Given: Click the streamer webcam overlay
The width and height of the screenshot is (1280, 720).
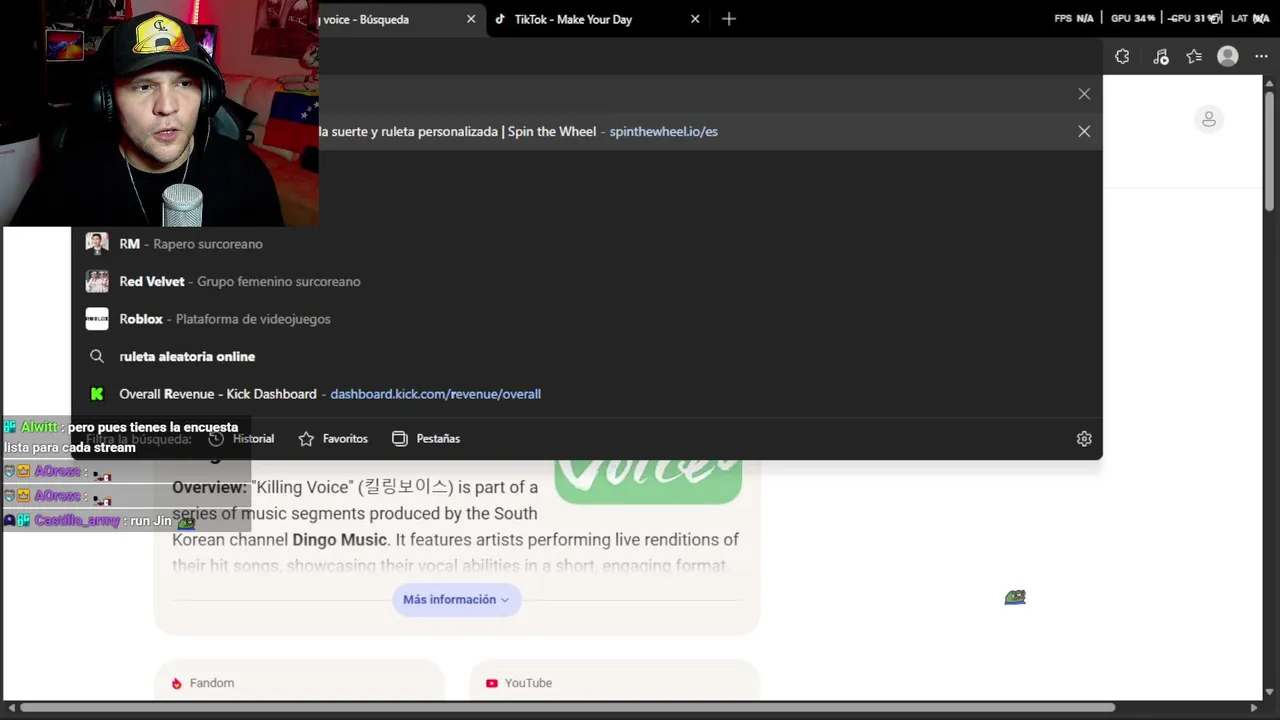Looking at the screenshot, I should (160, 113).
